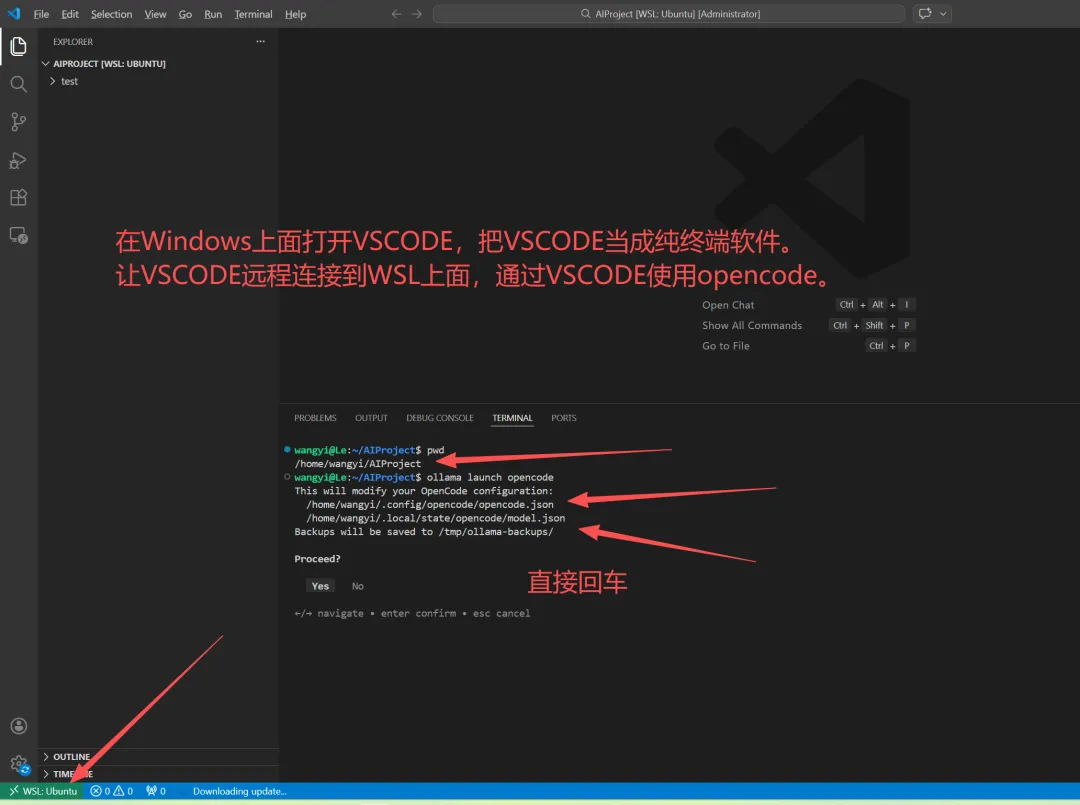This screenshot has width=1080, height=805.
Task: Select the TERMINAL tab
Action: tap(512, 418)
